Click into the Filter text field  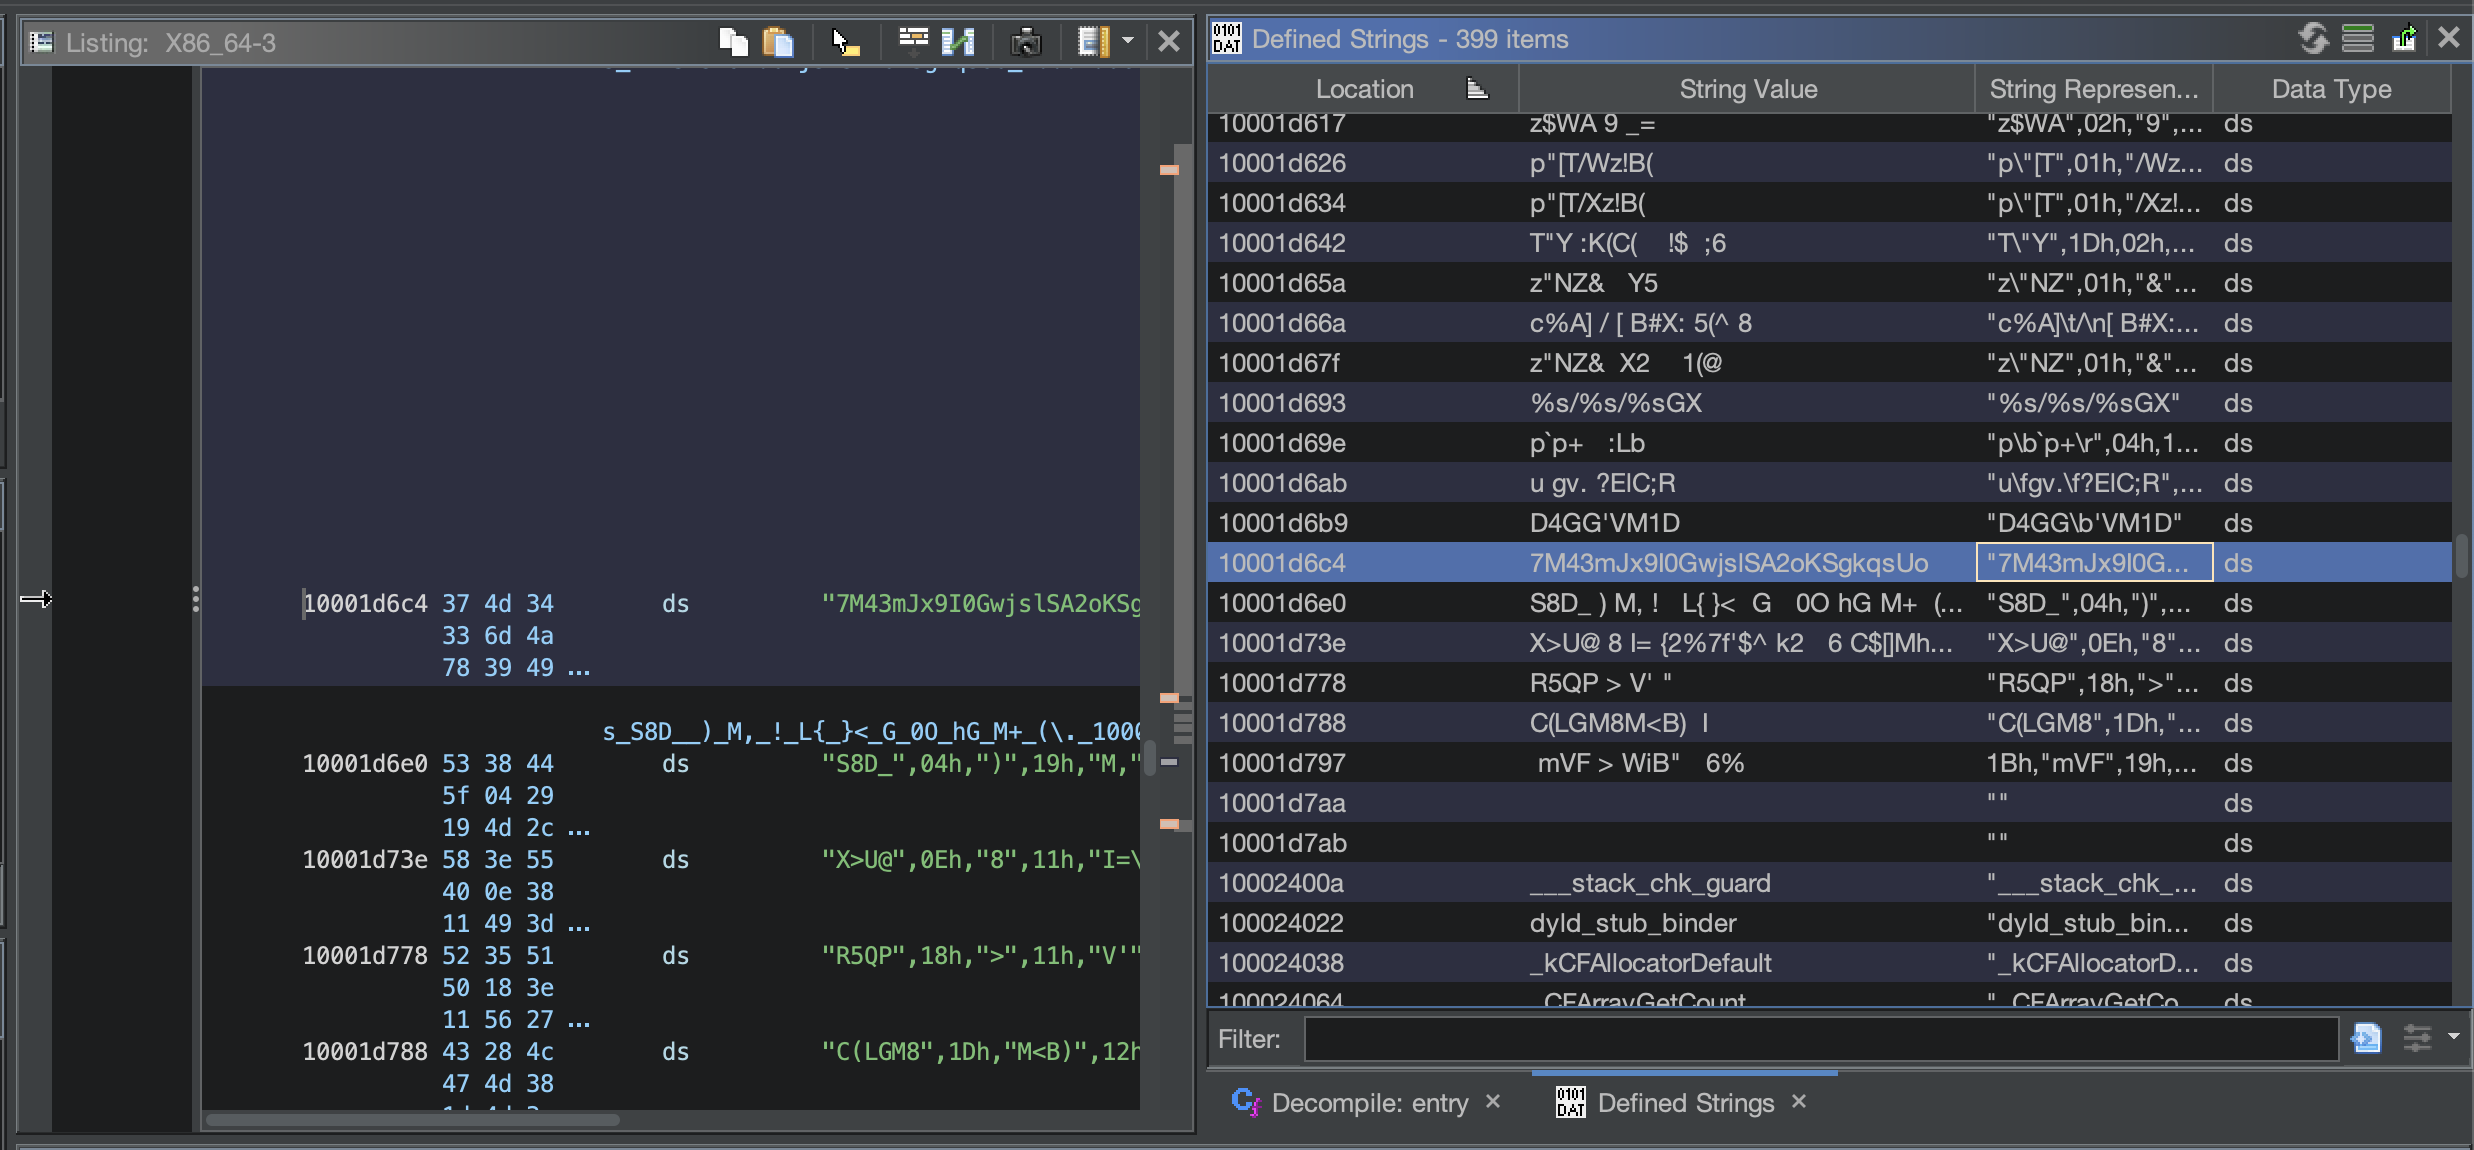1821,1039
